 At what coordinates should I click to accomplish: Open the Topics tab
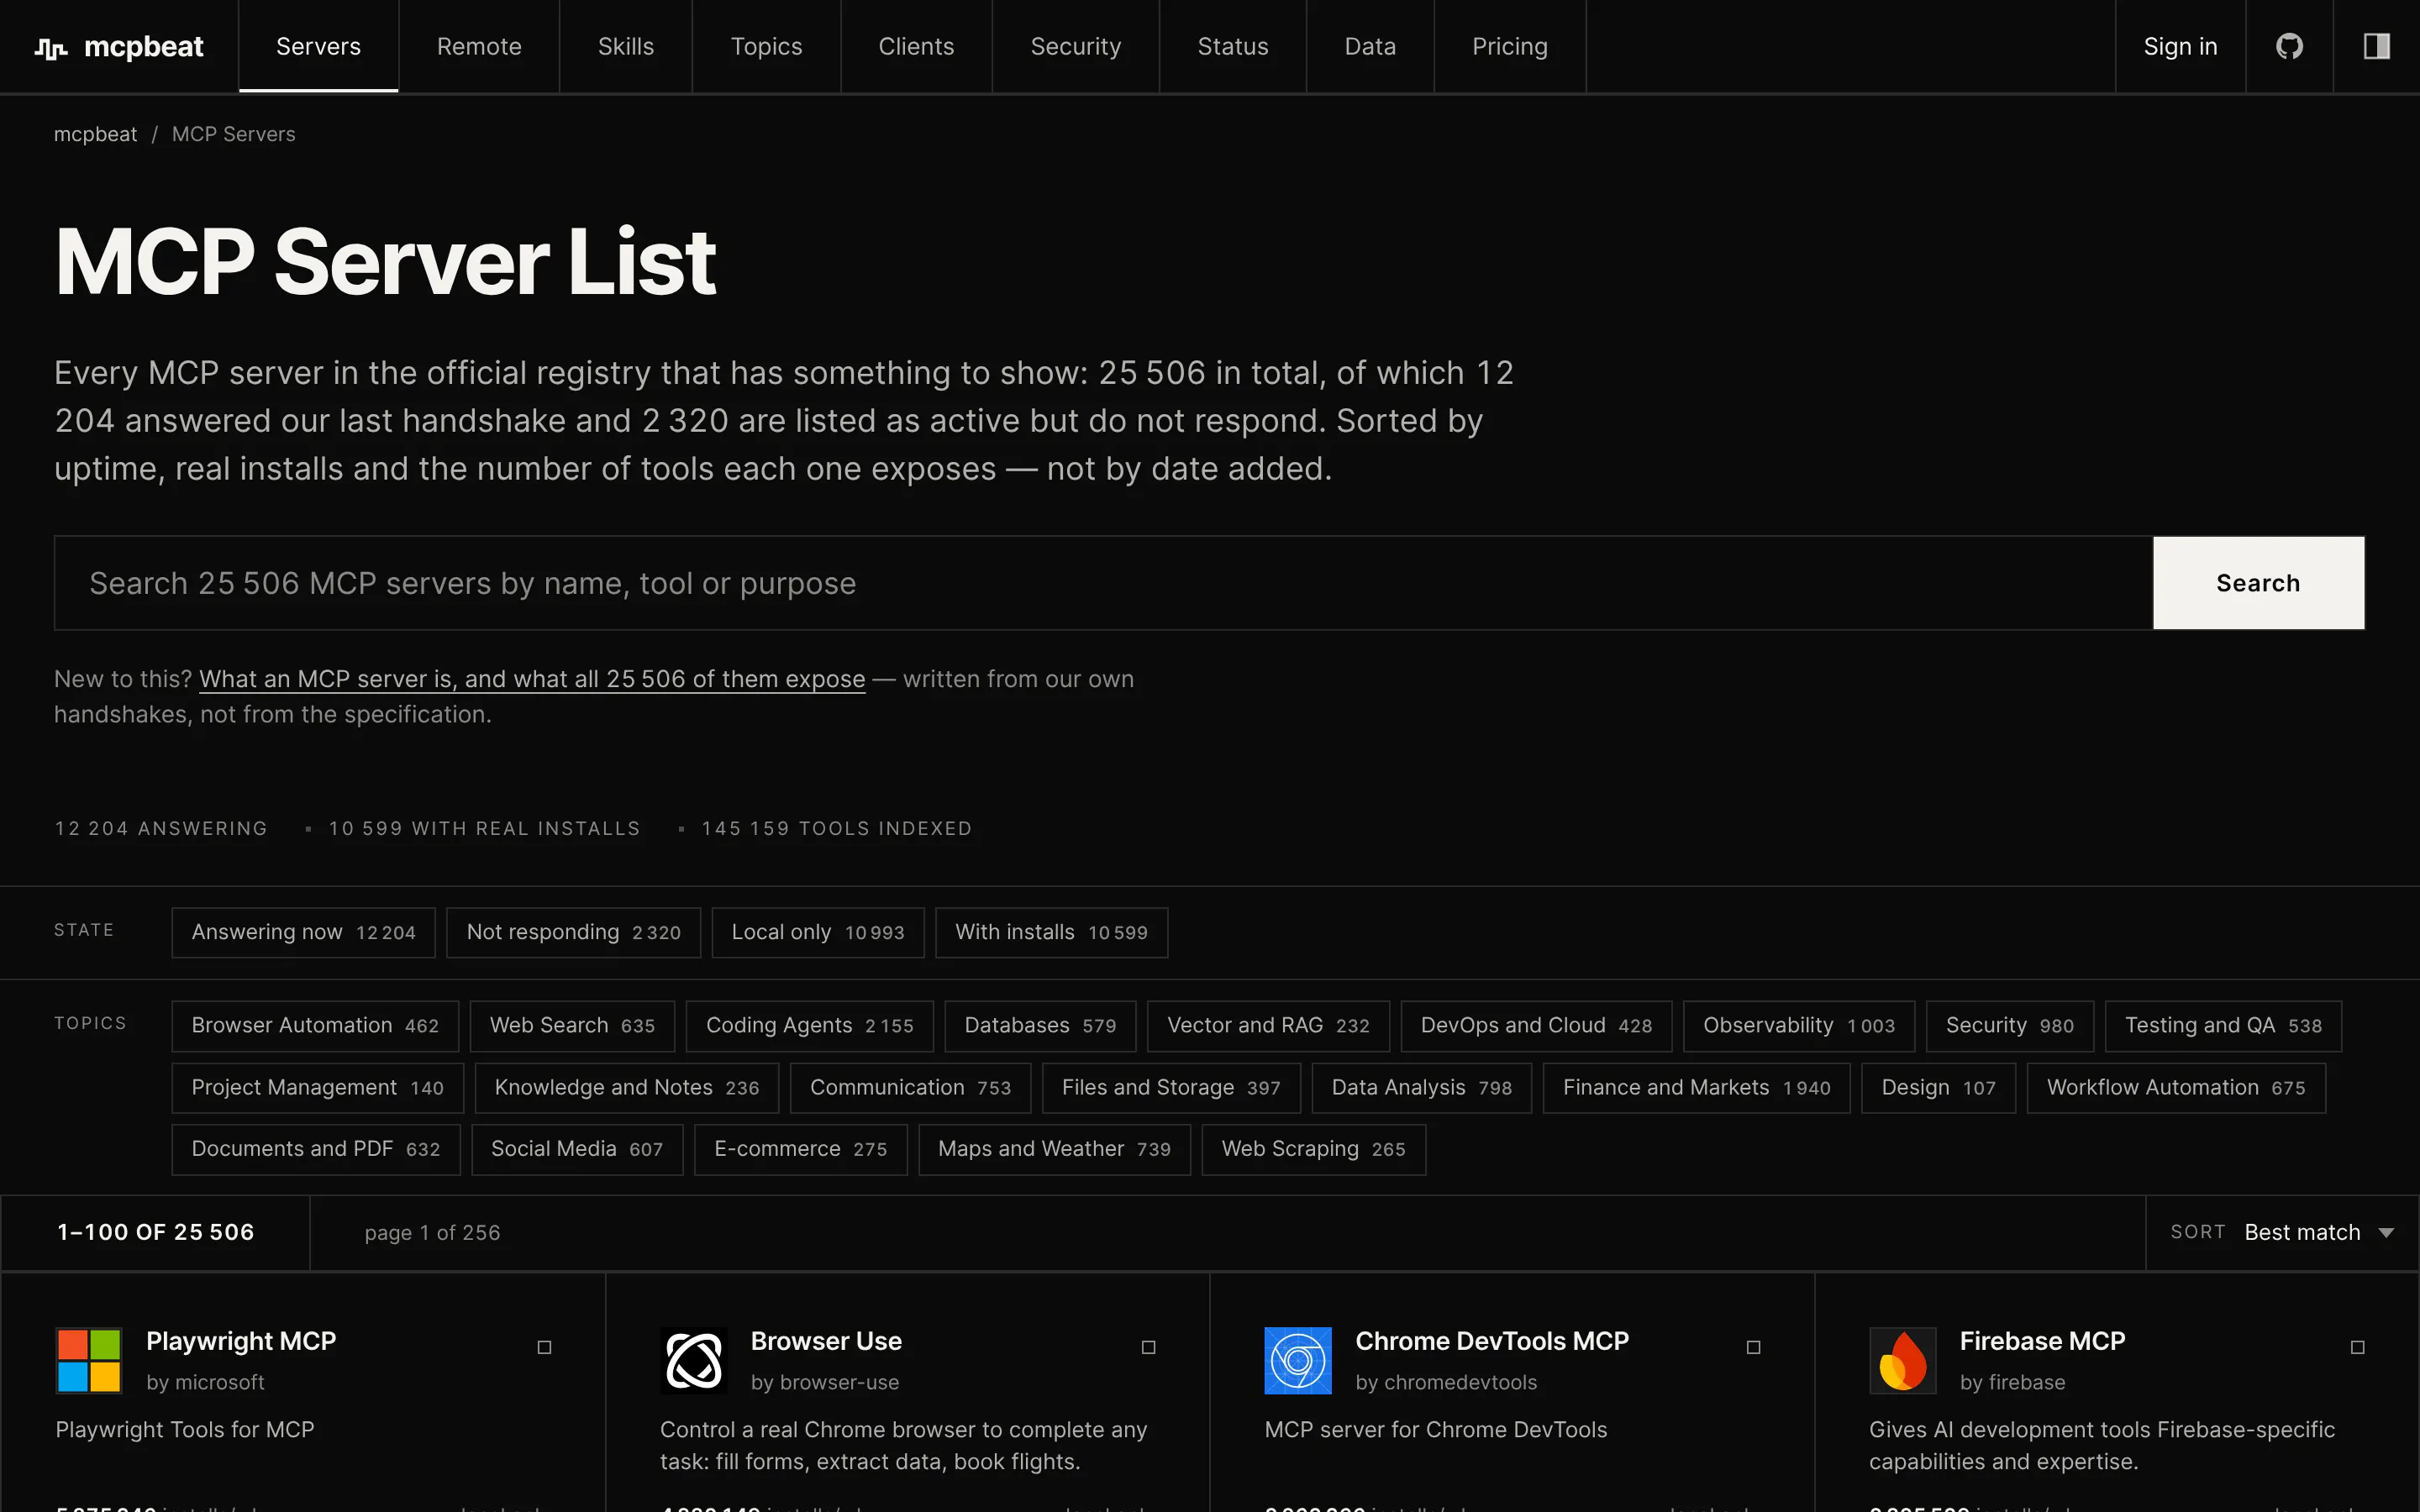point(766,47)
